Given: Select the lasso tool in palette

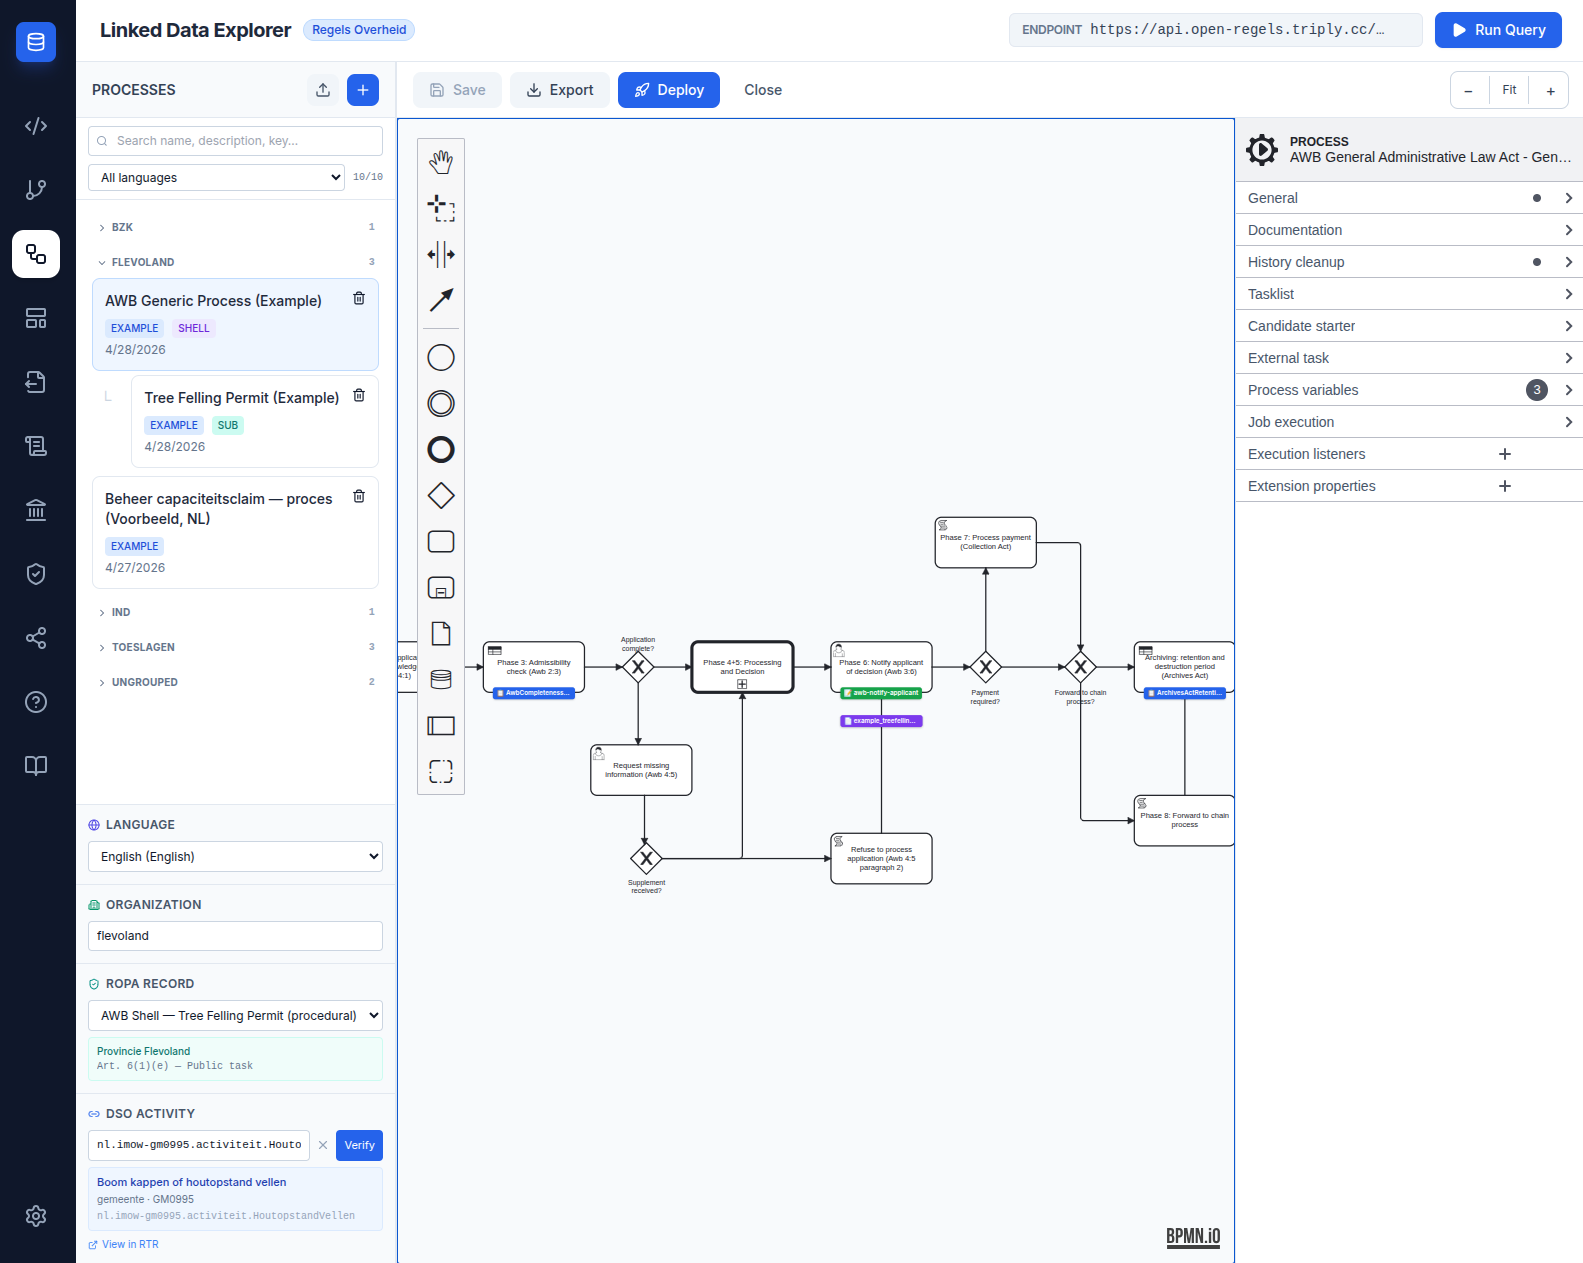Looking at the screenshot, I should (441, 208).
